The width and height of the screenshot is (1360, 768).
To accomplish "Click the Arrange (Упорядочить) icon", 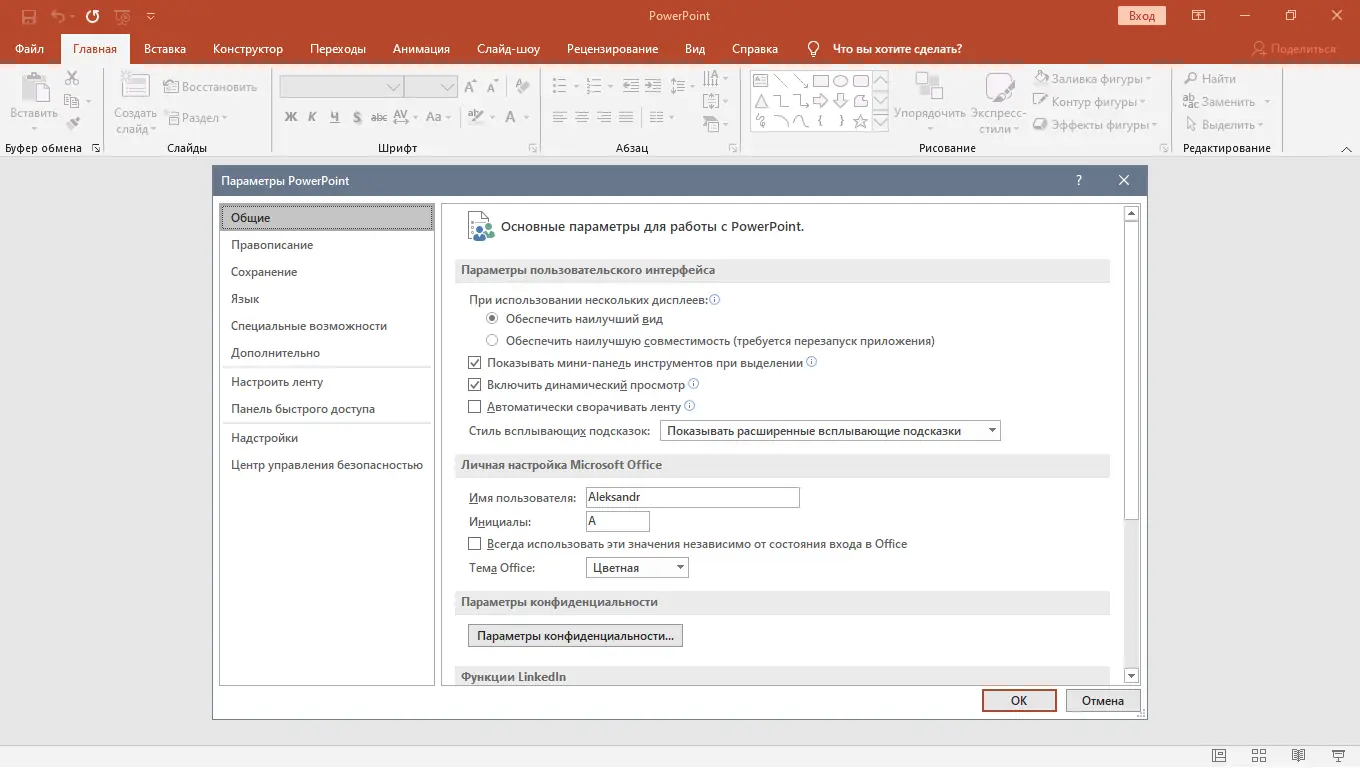I will click(929, 86).
